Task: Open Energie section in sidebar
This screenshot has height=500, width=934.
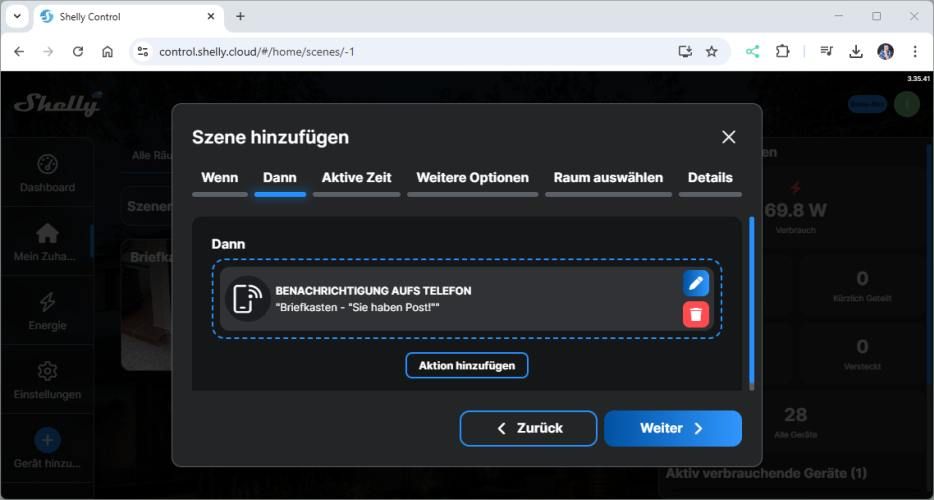Action: (47, 310)
